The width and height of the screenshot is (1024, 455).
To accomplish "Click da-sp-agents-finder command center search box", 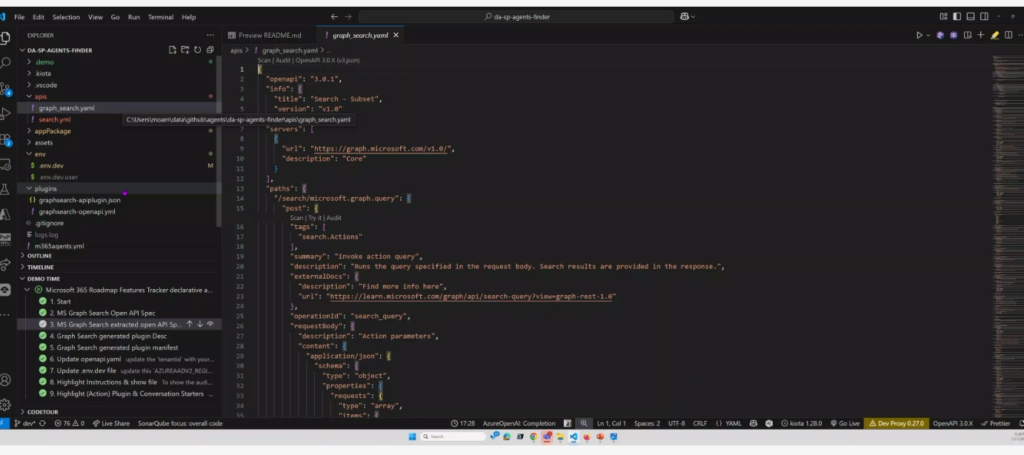I will click(x=516, y=17).
